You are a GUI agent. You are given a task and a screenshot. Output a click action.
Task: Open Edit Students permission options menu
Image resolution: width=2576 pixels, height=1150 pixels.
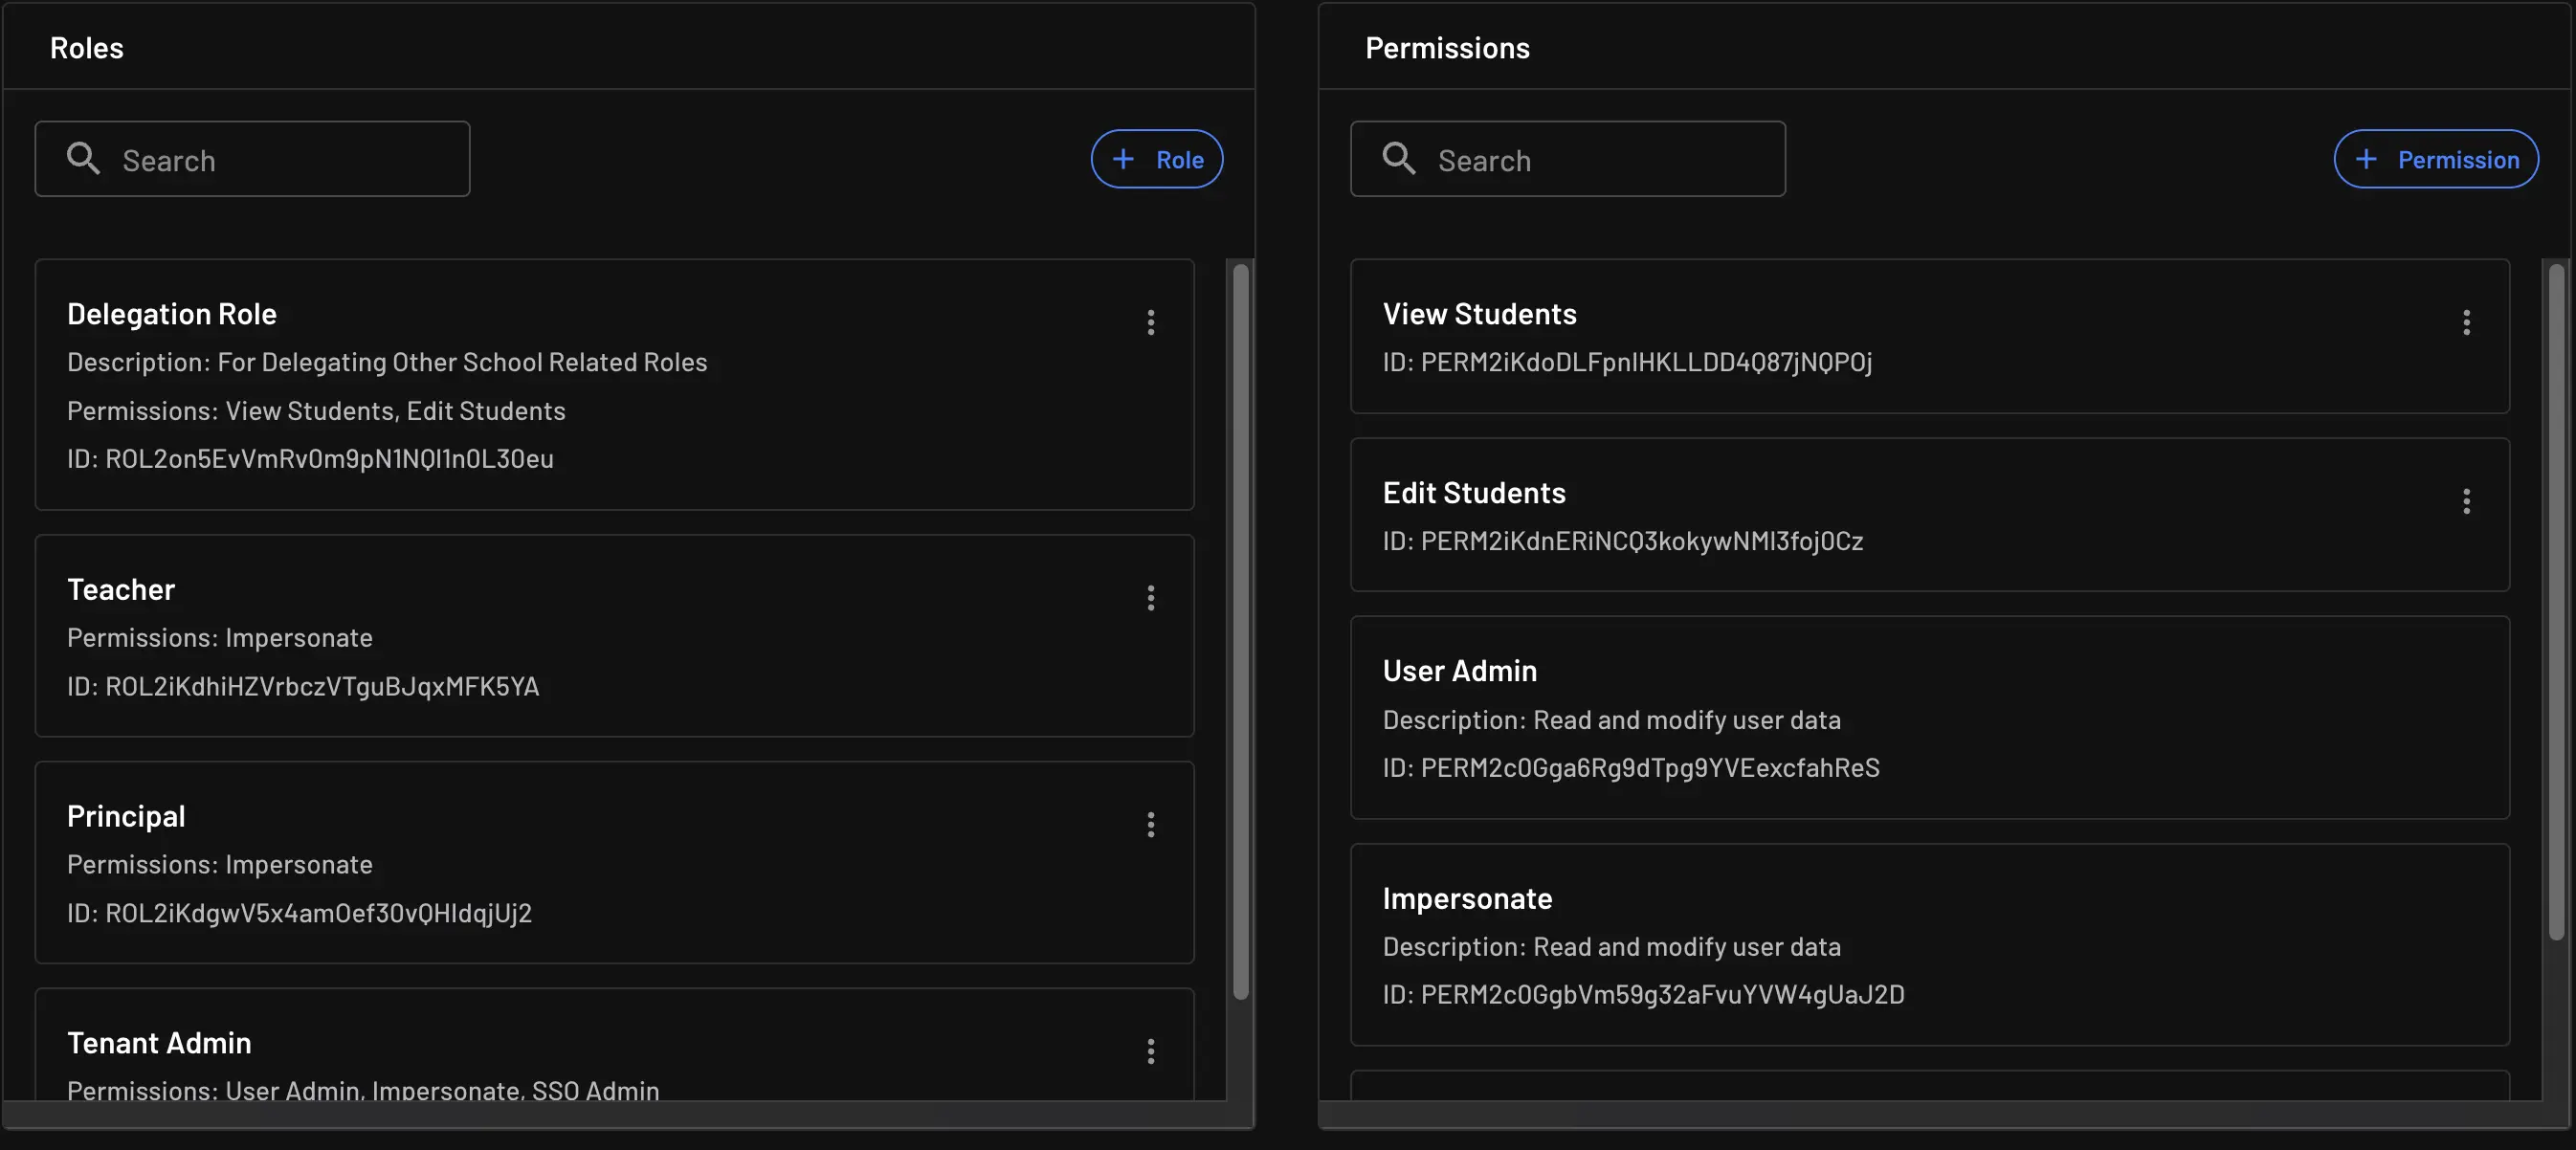(x=2466, y=501)
